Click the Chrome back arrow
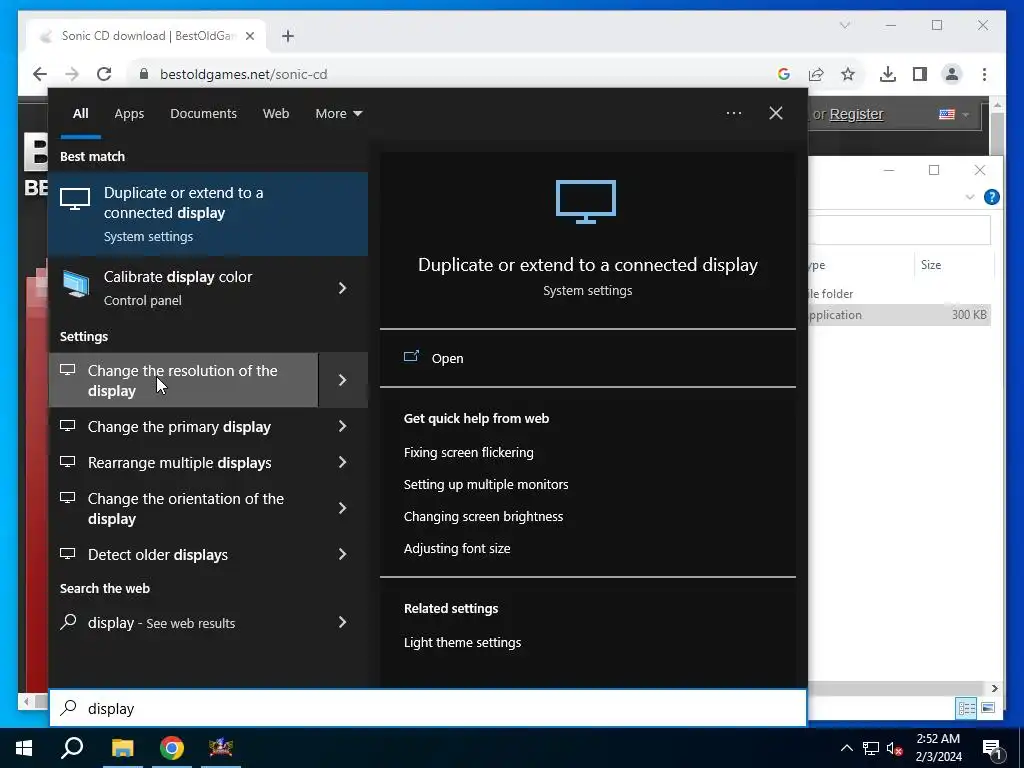The image size is (1024, 768). coord(40,74)
